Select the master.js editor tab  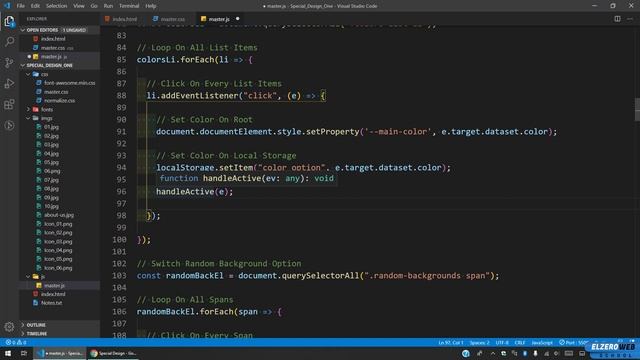(219, 19)
